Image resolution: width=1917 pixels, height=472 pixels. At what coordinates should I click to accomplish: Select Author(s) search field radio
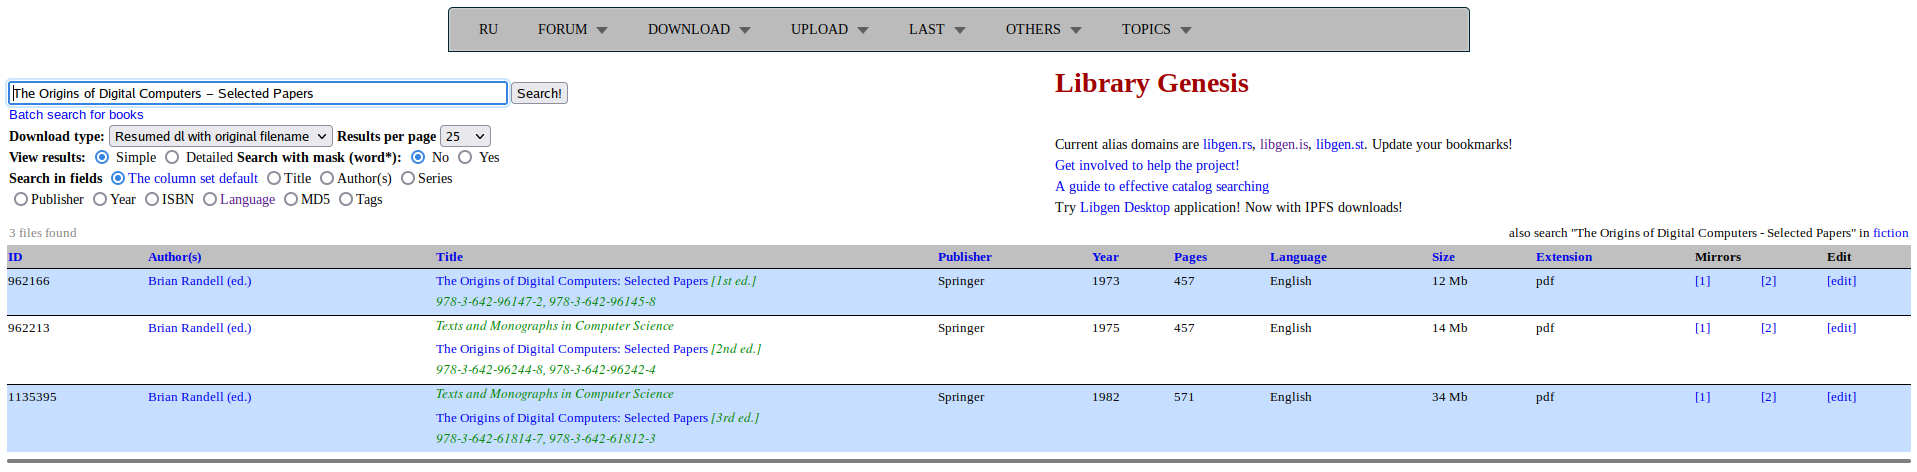tap(327, 178)
